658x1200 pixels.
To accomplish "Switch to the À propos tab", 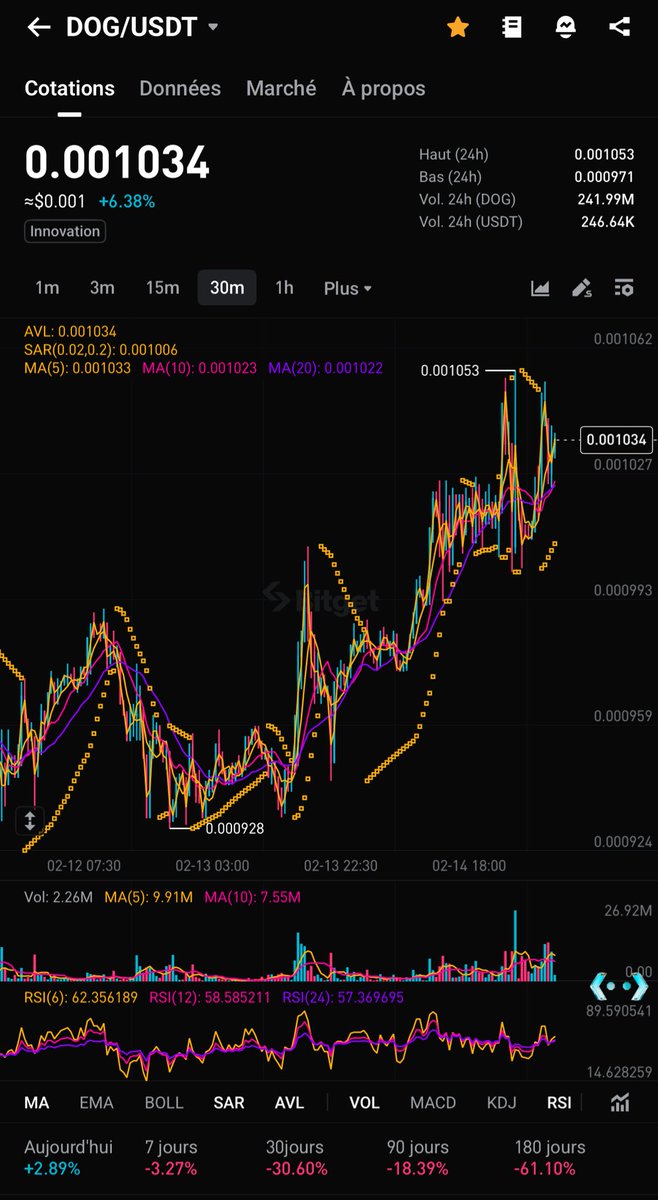I will pyautogui.click(x=383, y=88).
